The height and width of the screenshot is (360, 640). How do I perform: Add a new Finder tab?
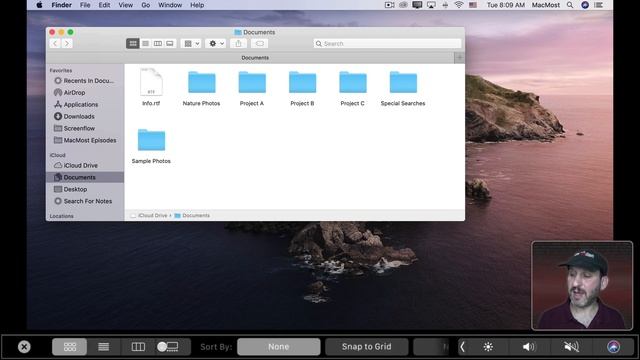(x=459, y=58)
